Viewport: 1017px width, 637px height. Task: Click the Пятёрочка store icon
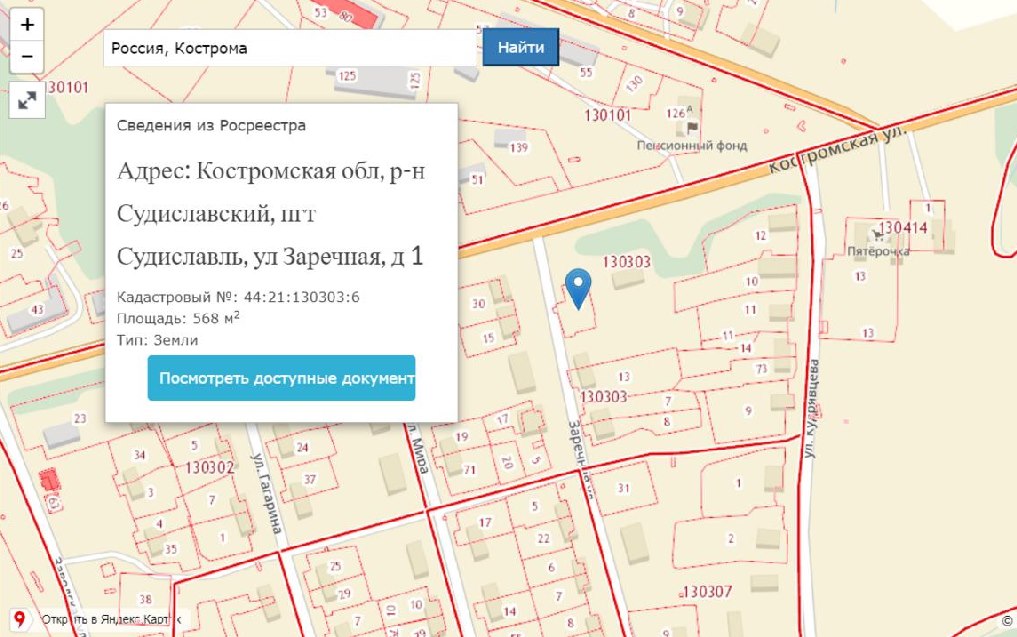pyautogui.click(x=878, y=234)
